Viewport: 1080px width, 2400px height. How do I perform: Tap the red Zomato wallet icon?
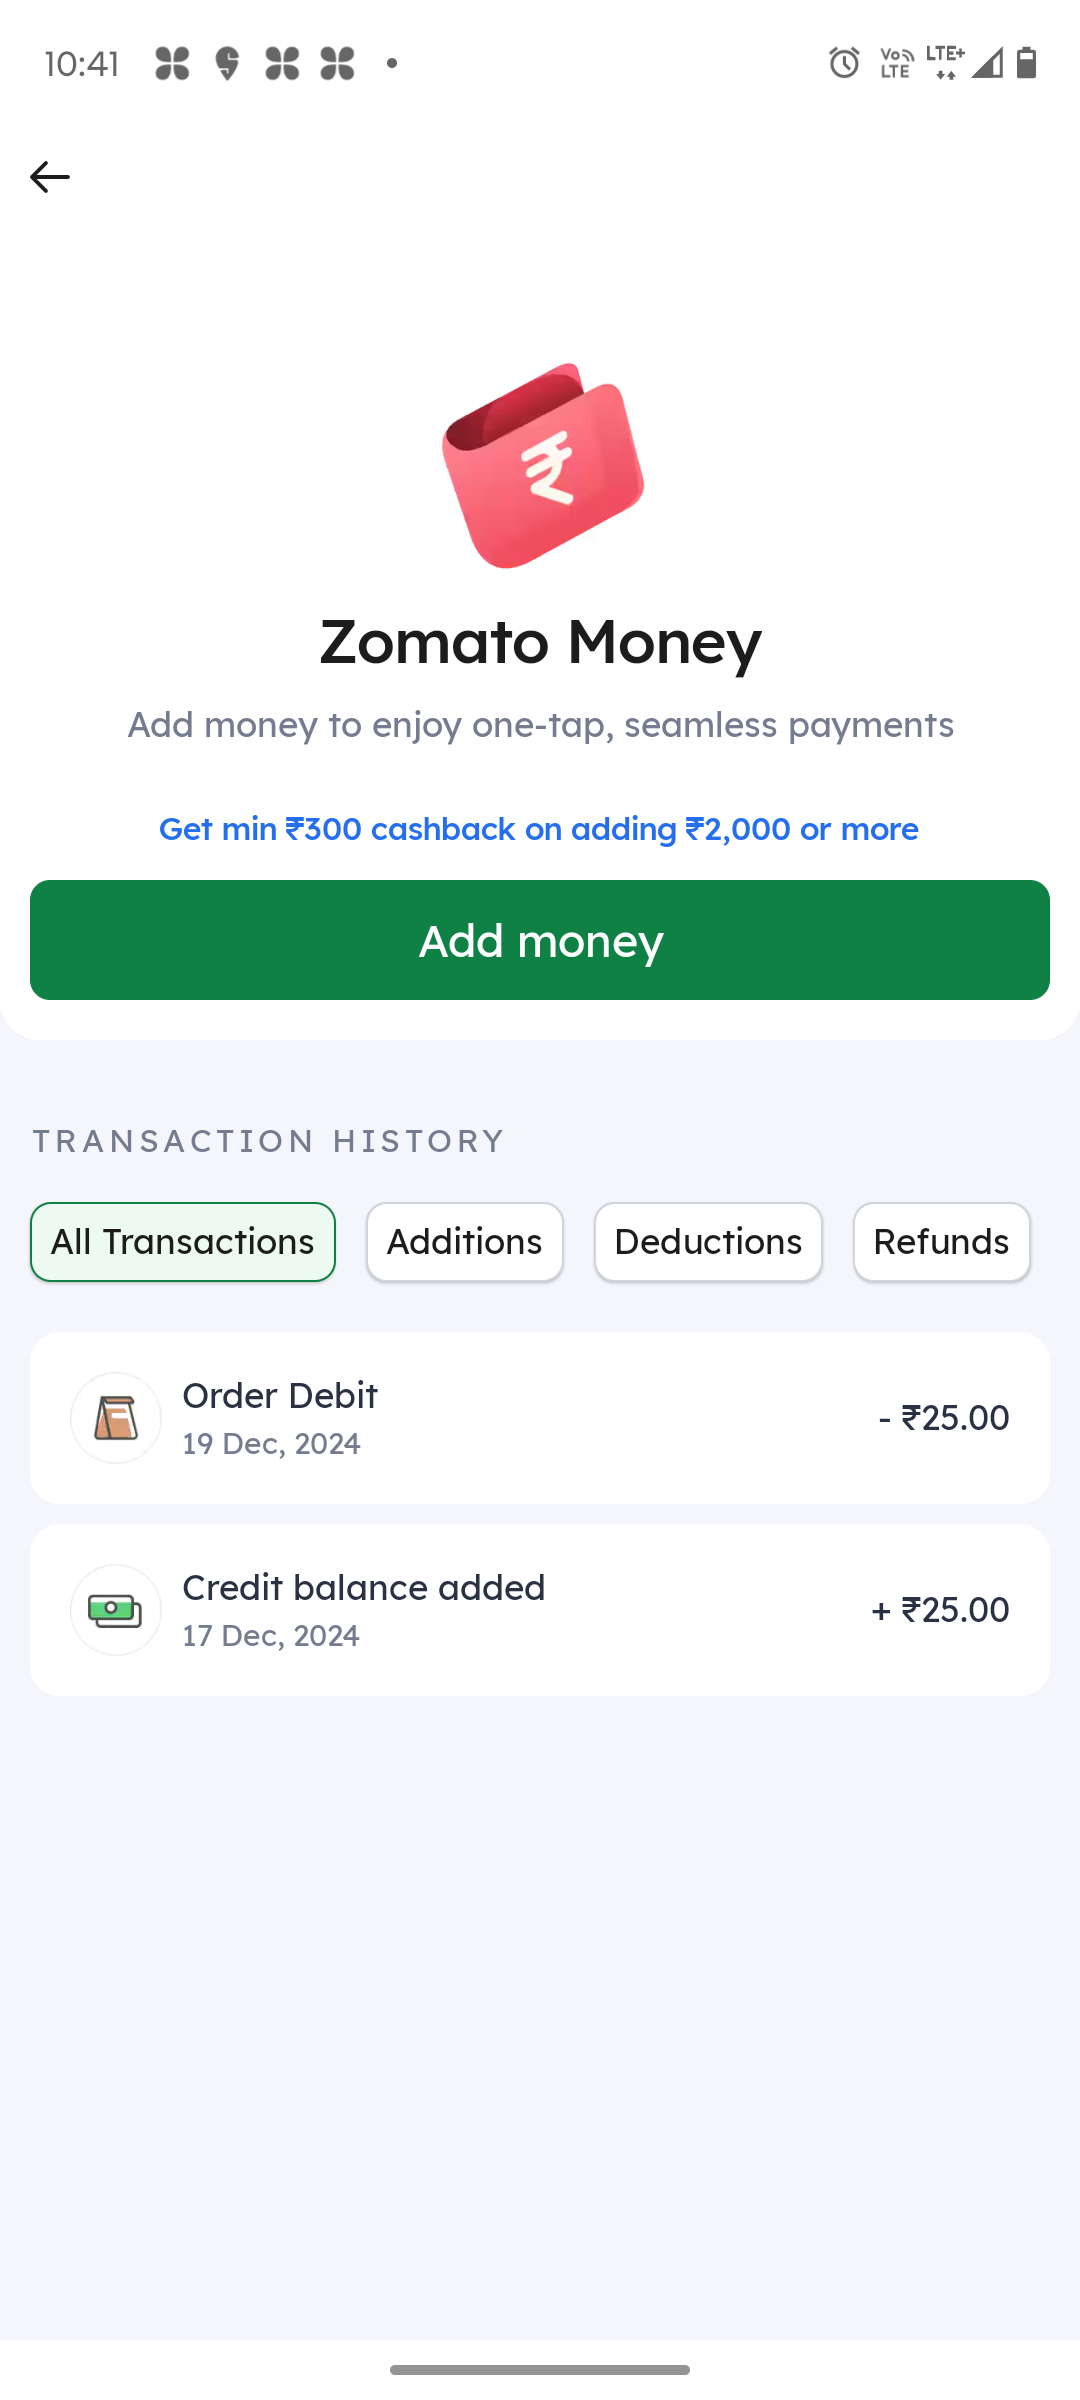coord(543,466)
